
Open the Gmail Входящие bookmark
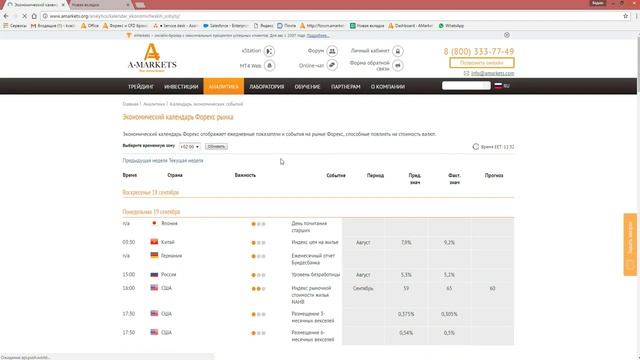tap(53, 26)
